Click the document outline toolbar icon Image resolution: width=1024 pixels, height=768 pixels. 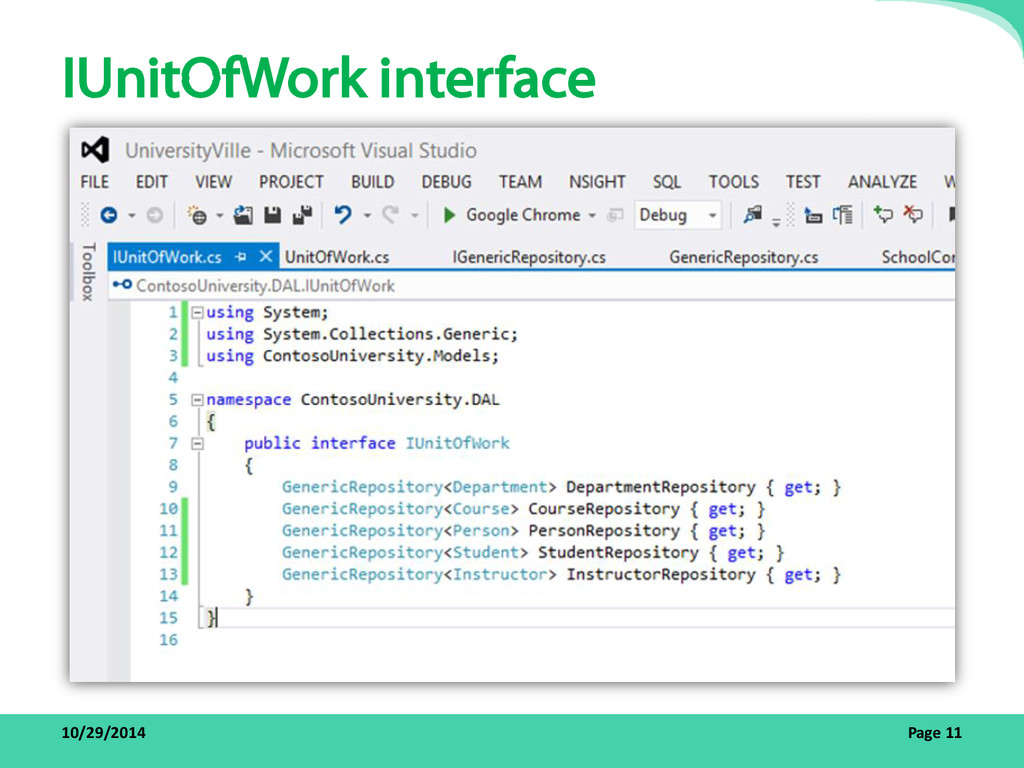click(843, 215)
